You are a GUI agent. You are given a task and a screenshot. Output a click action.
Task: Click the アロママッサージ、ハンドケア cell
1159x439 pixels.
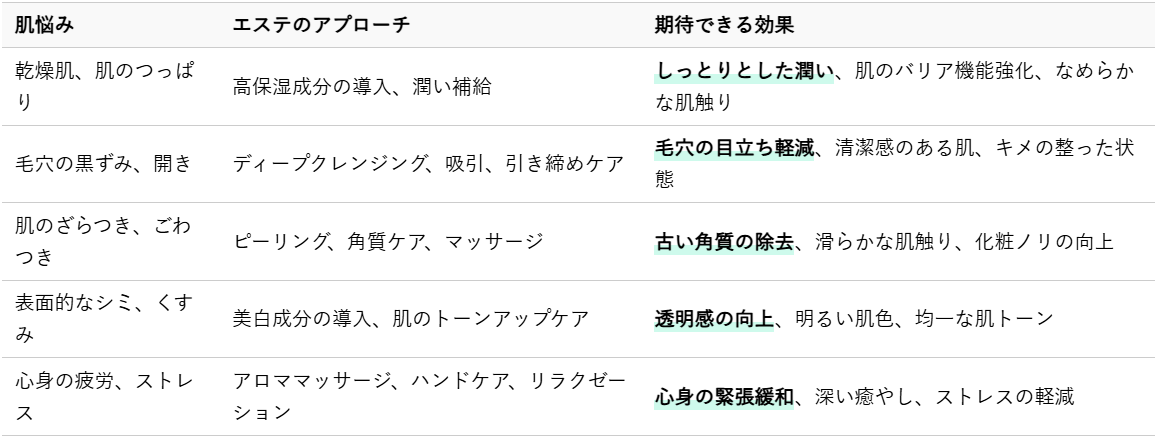(x=430, y=397)
